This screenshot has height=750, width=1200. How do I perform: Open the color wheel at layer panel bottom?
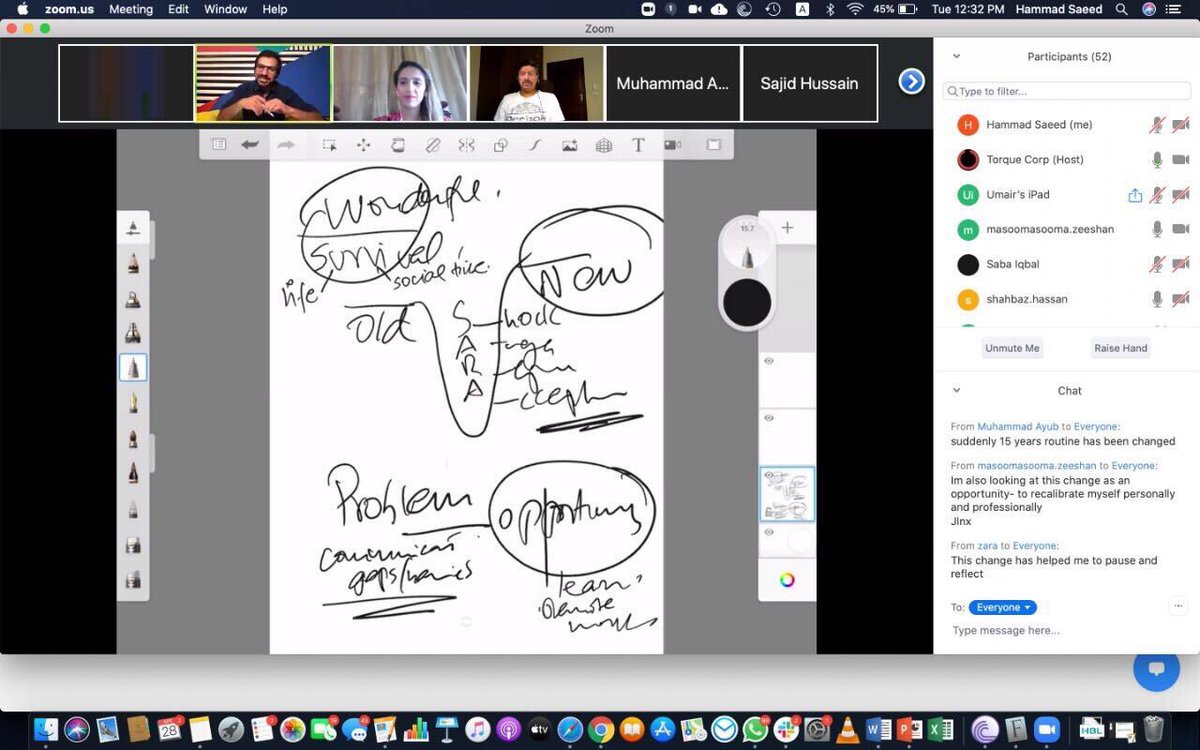pos(787,580)
